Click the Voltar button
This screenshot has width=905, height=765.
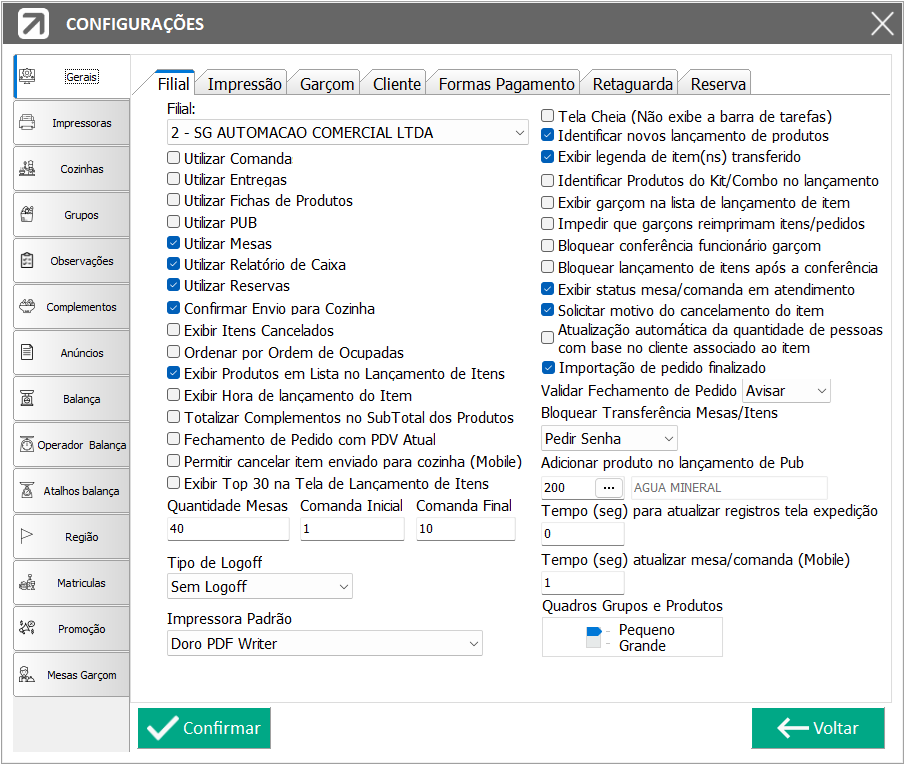[x=818, y=728]
